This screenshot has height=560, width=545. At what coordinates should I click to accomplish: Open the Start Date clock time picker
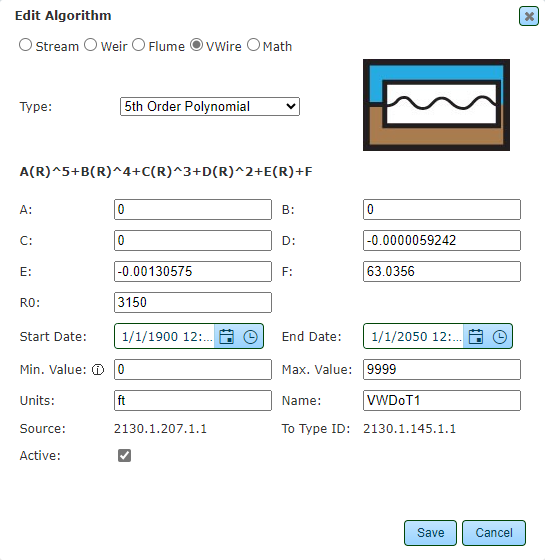click(x=250, y=336)
